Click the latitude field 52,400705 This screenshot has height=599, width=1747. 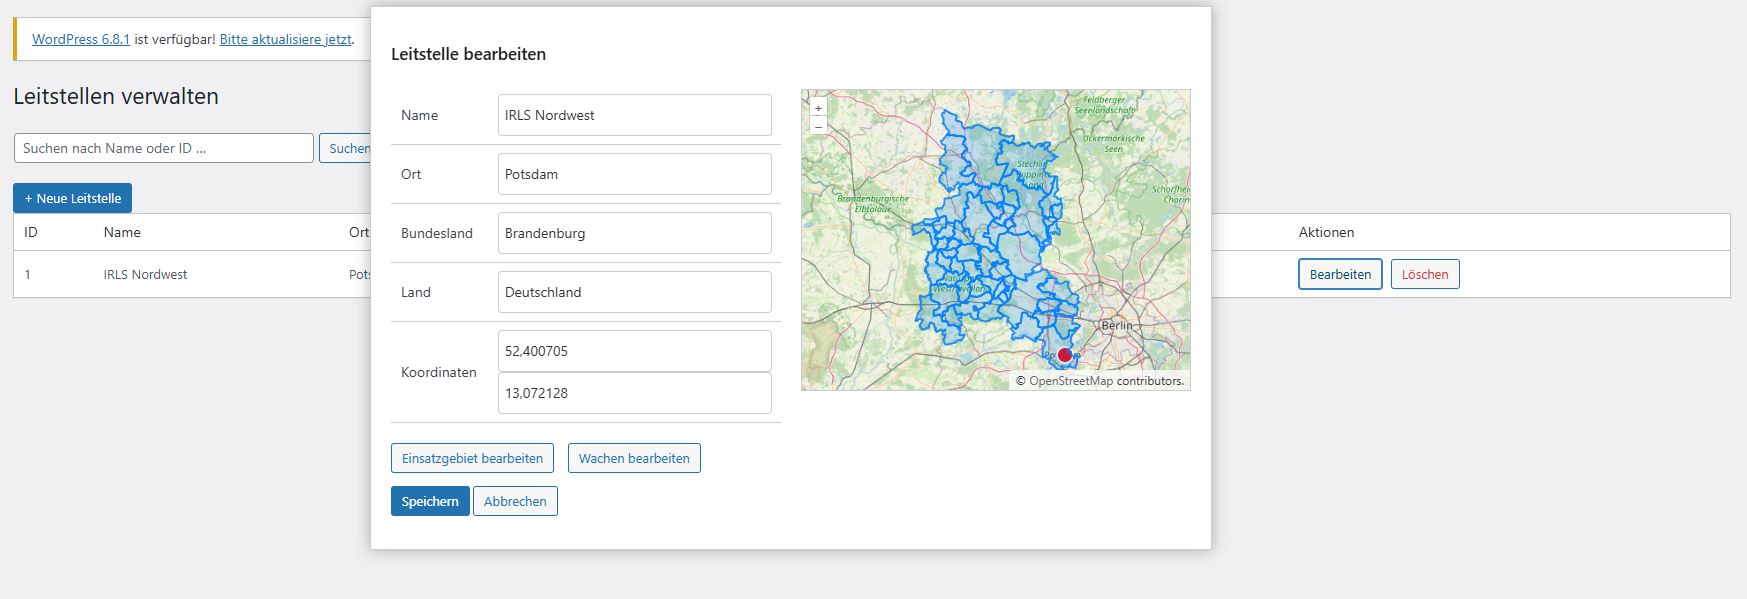coord(635,351)
